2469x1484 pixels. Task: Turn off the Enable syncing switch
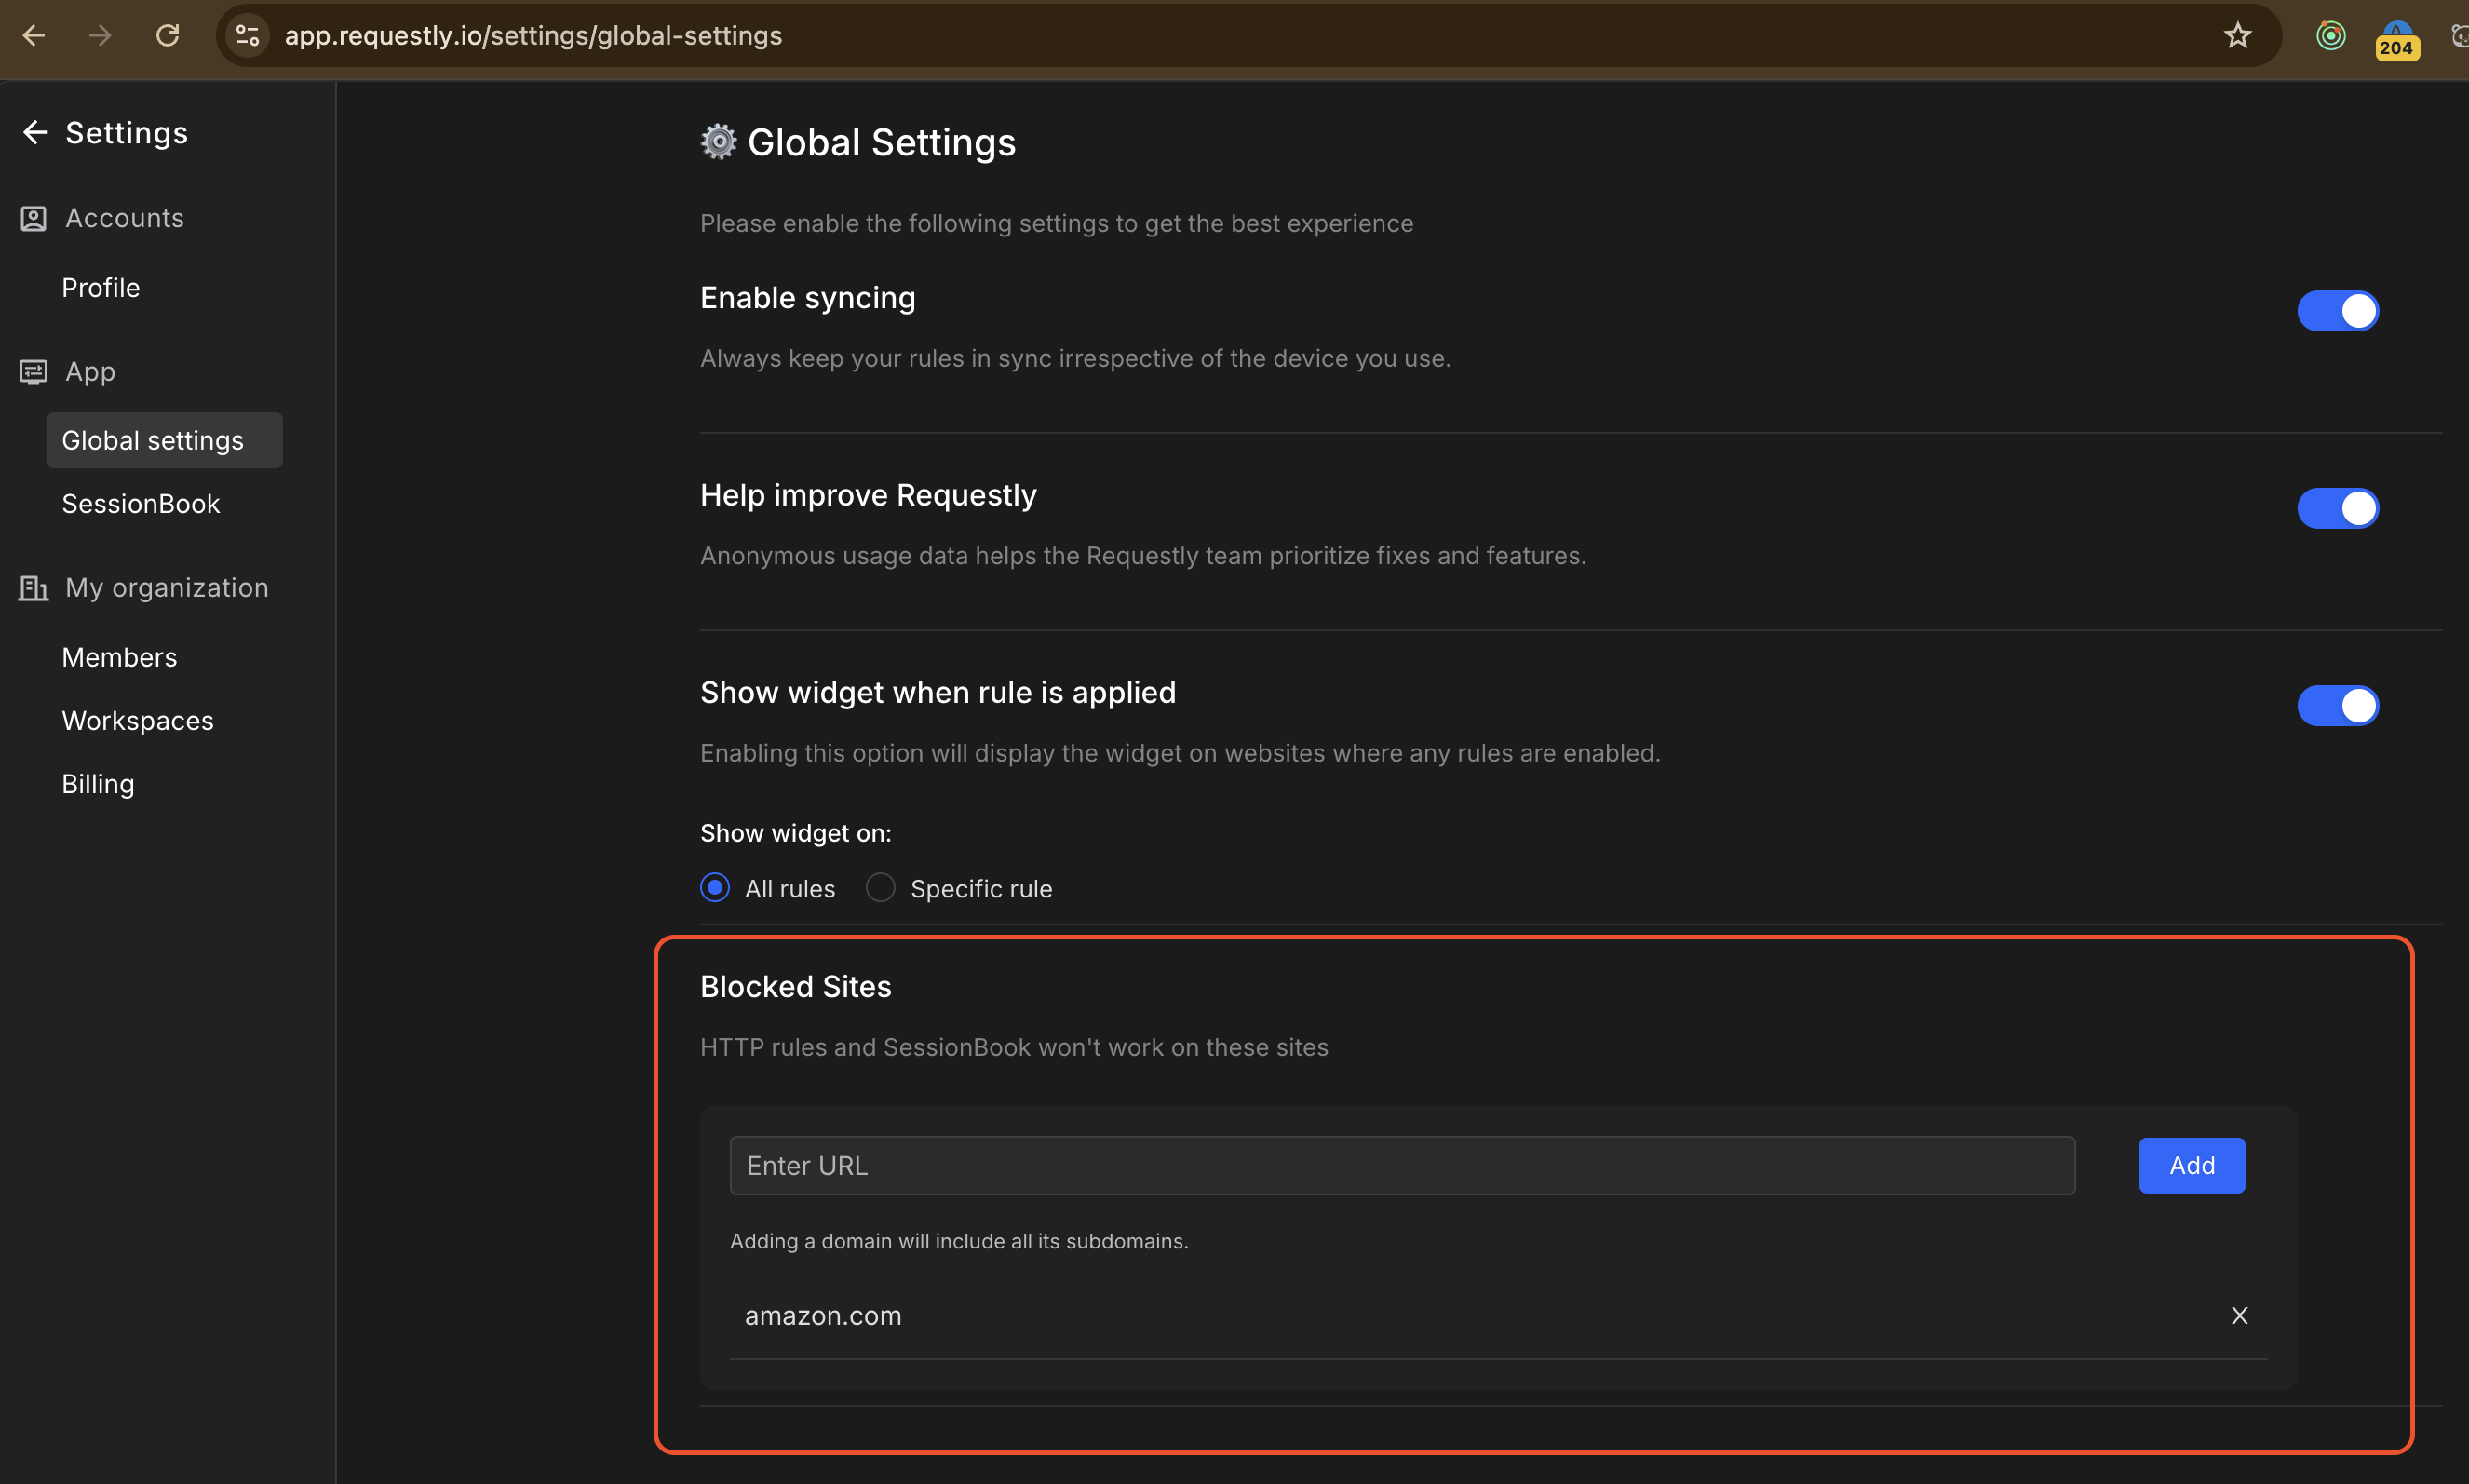pyautogui.click(x=2337, y=311)
